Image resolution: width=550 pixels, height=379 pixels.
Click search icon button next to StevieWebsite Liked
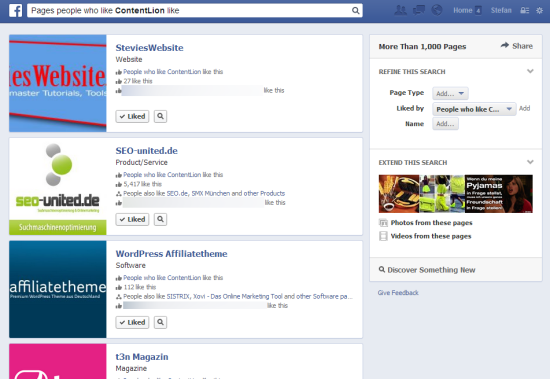coord(160,116)
